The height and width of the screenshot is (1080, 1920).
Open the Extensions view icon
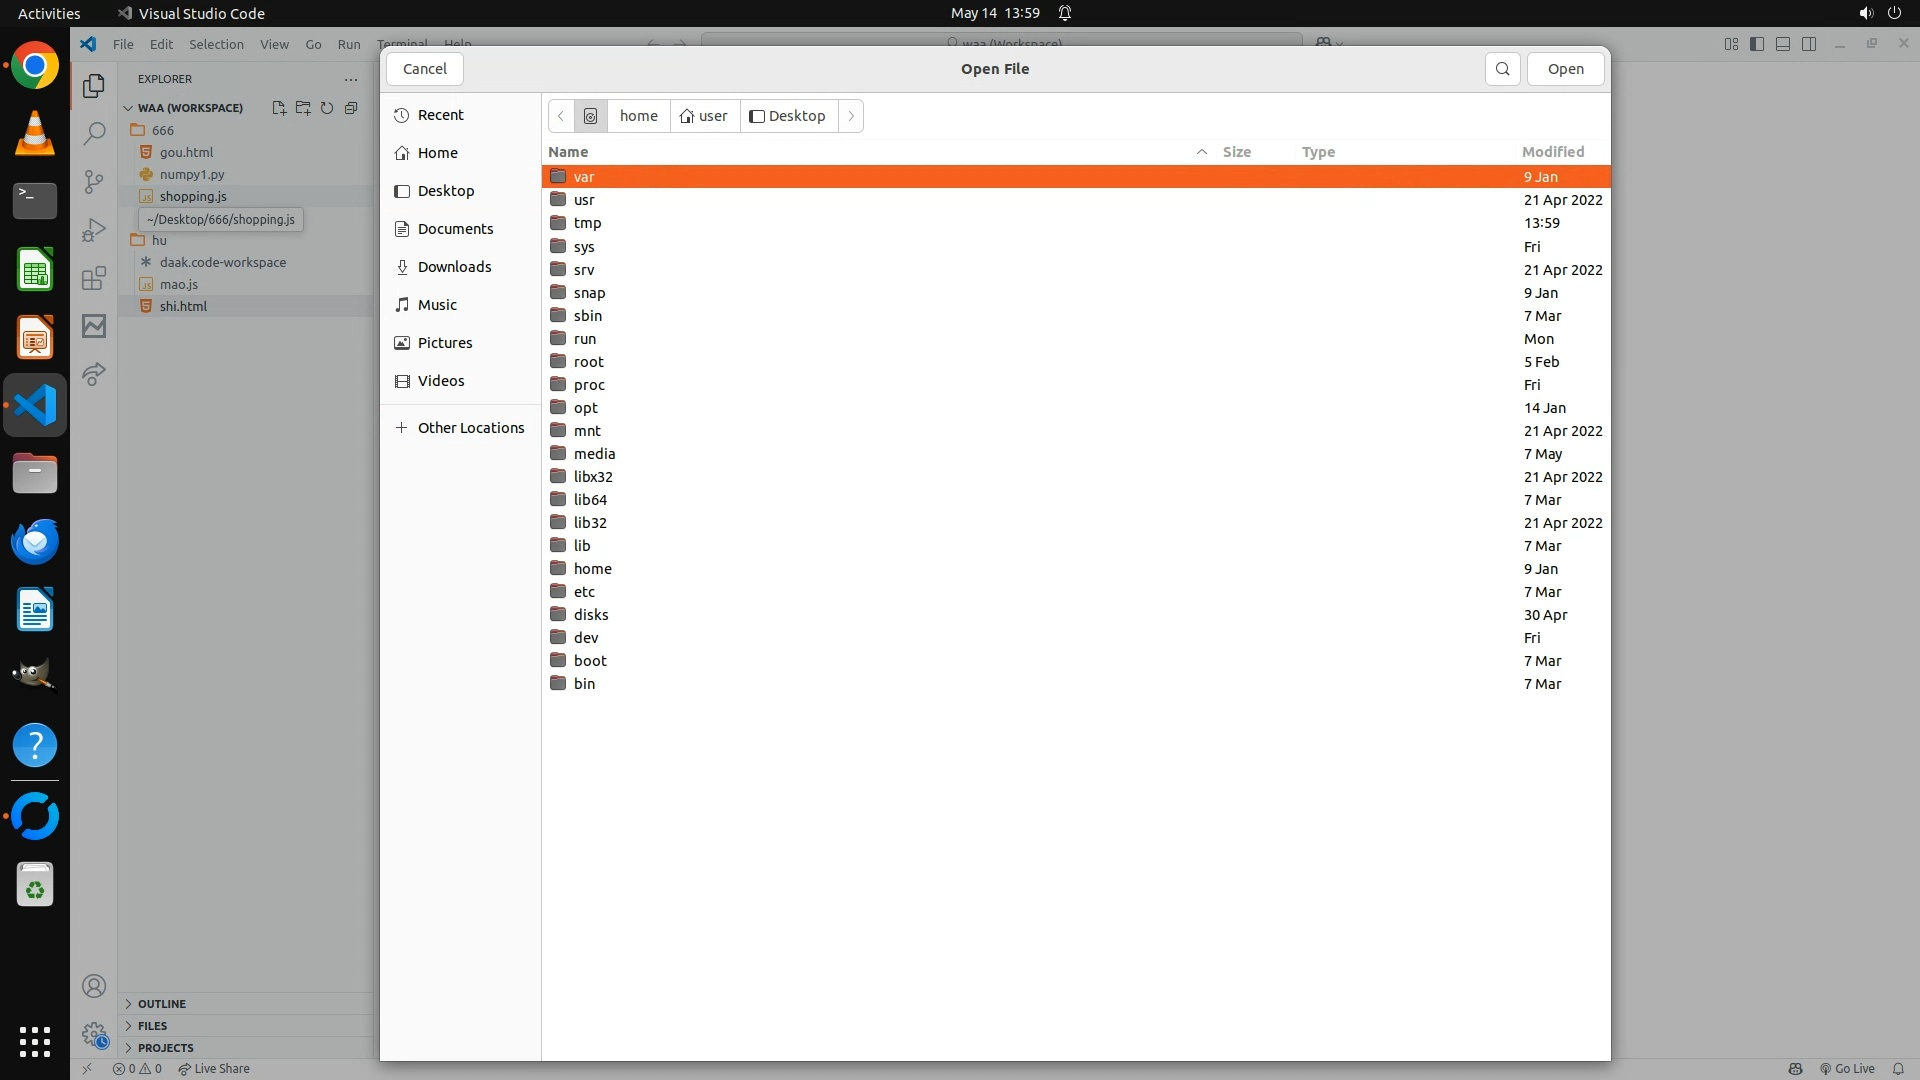coord(94,278)
